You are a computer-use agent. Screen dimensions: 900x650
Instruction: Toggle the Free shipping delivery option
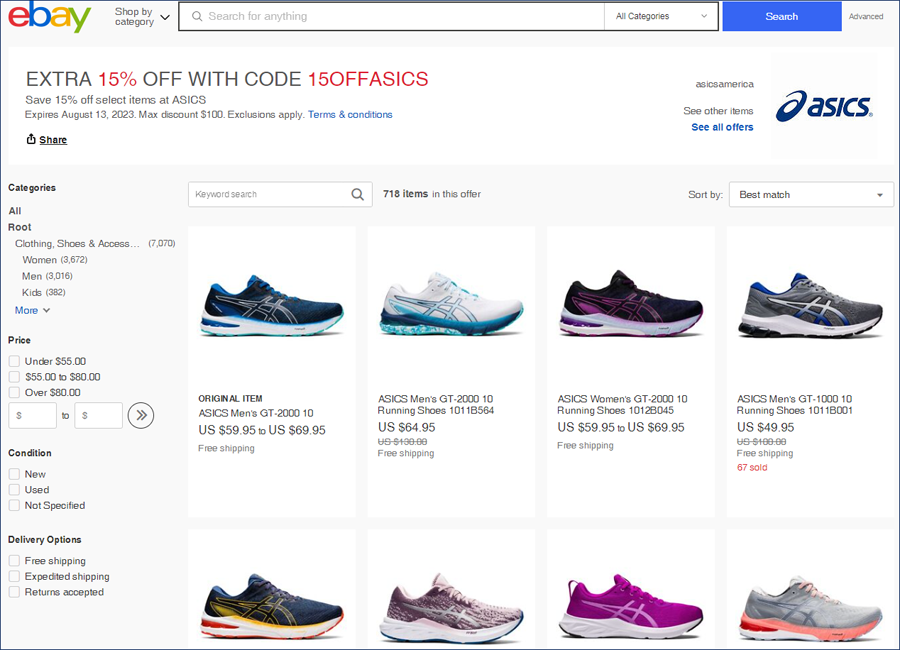click(x=14, y=560)
